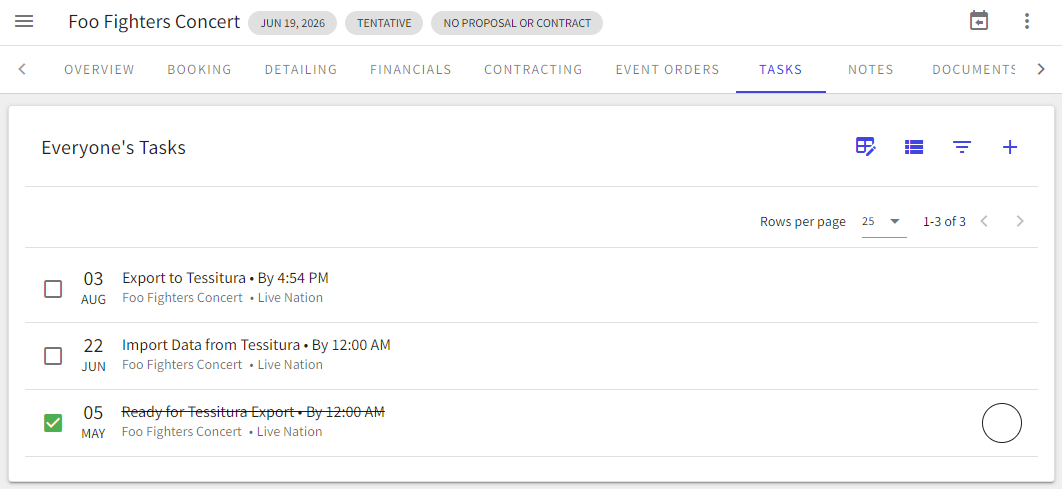
Task: Click Live Nation under Export to Tessitura
Action: click(x=290, y=298)
